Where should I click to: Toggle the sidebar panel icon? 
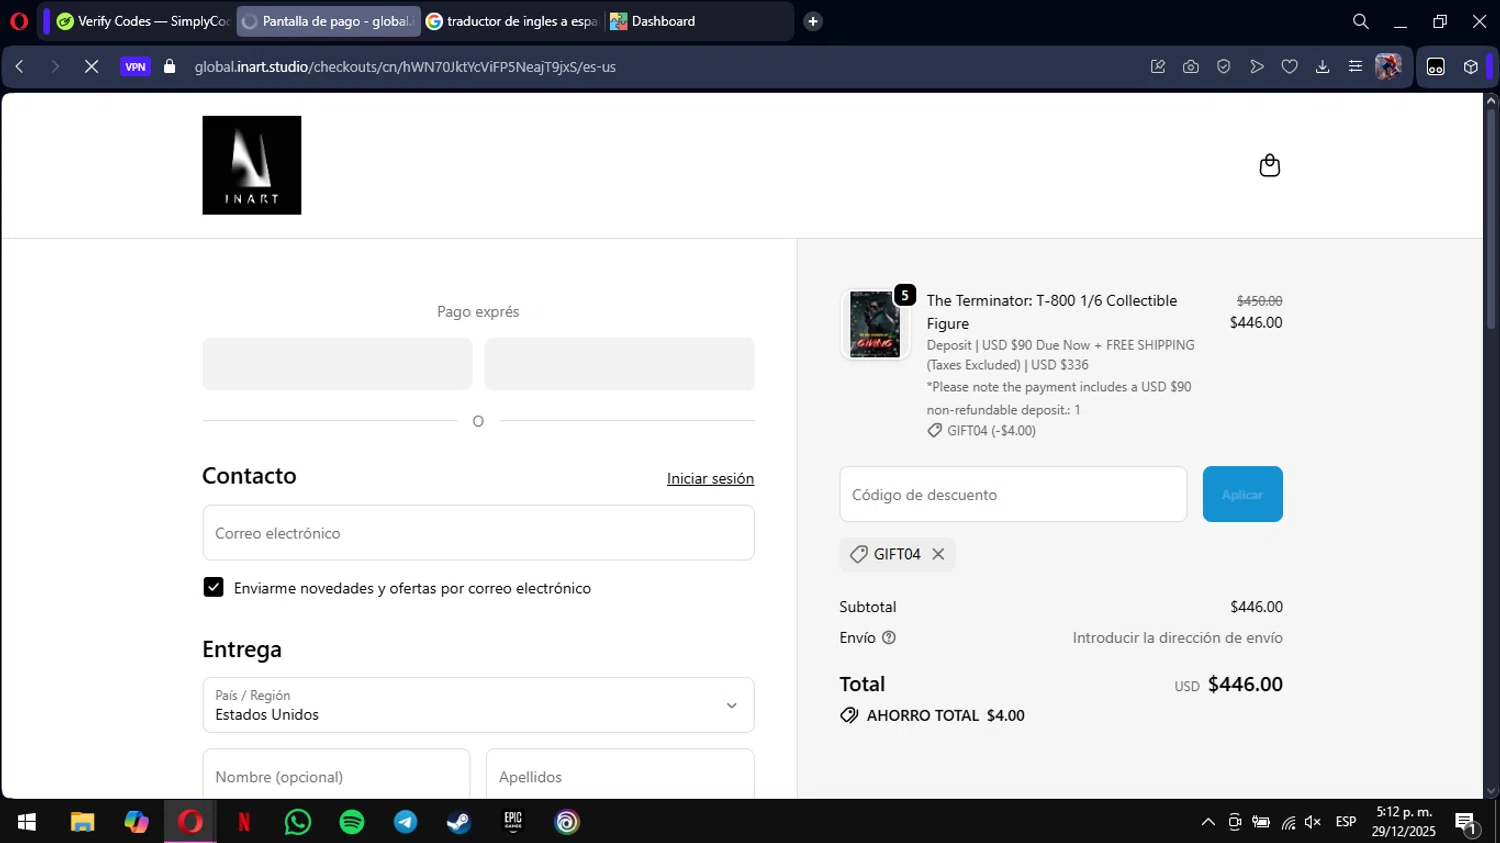1436,67
